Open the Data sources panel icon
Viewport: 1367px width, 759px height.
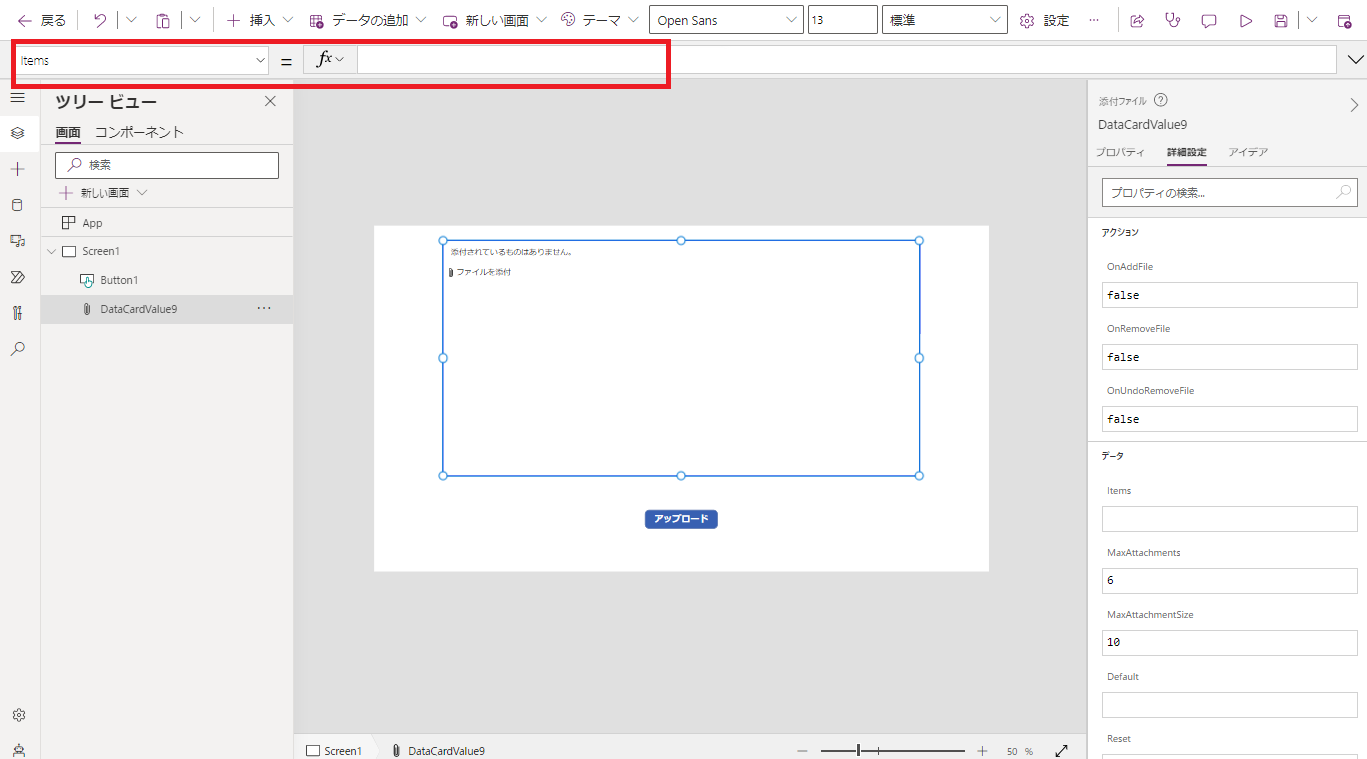(x=16, y=205)
